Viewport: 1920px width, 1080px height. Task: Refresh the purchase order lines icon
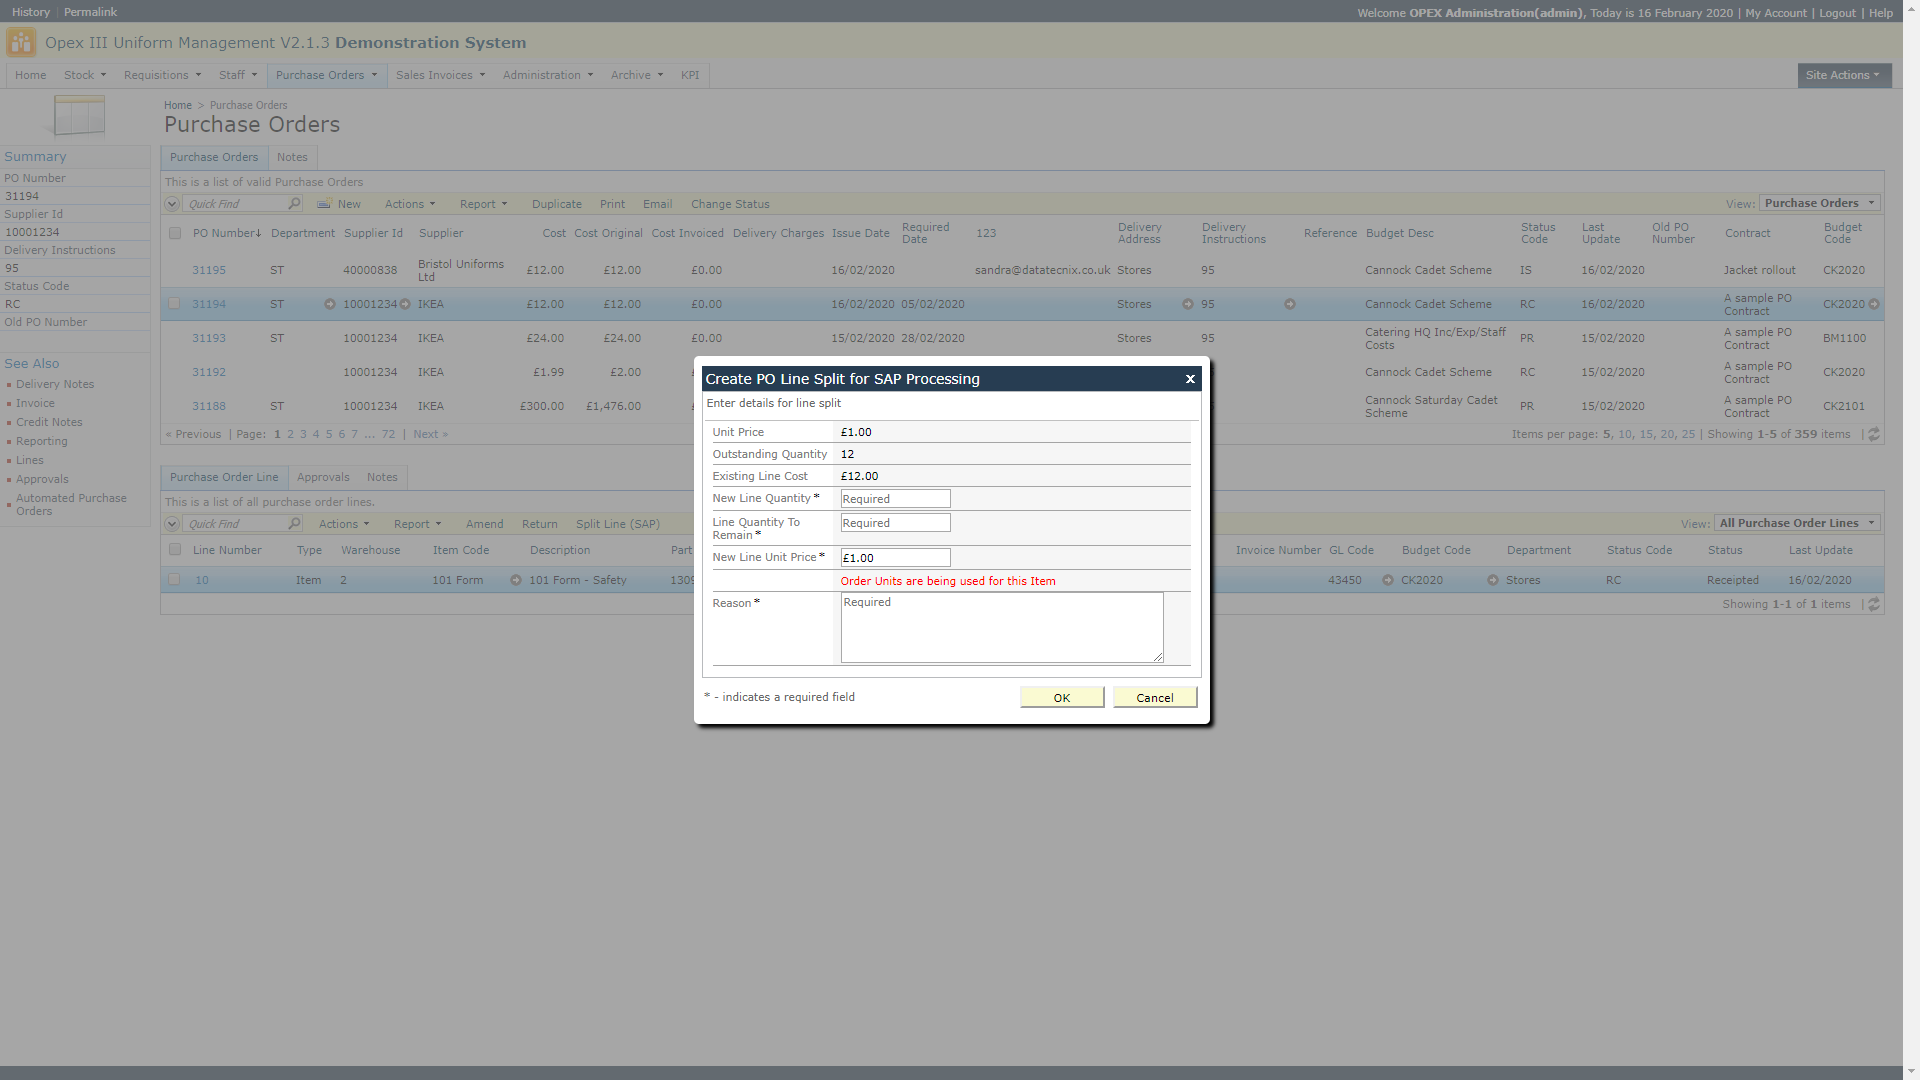tap(1874, 605)
